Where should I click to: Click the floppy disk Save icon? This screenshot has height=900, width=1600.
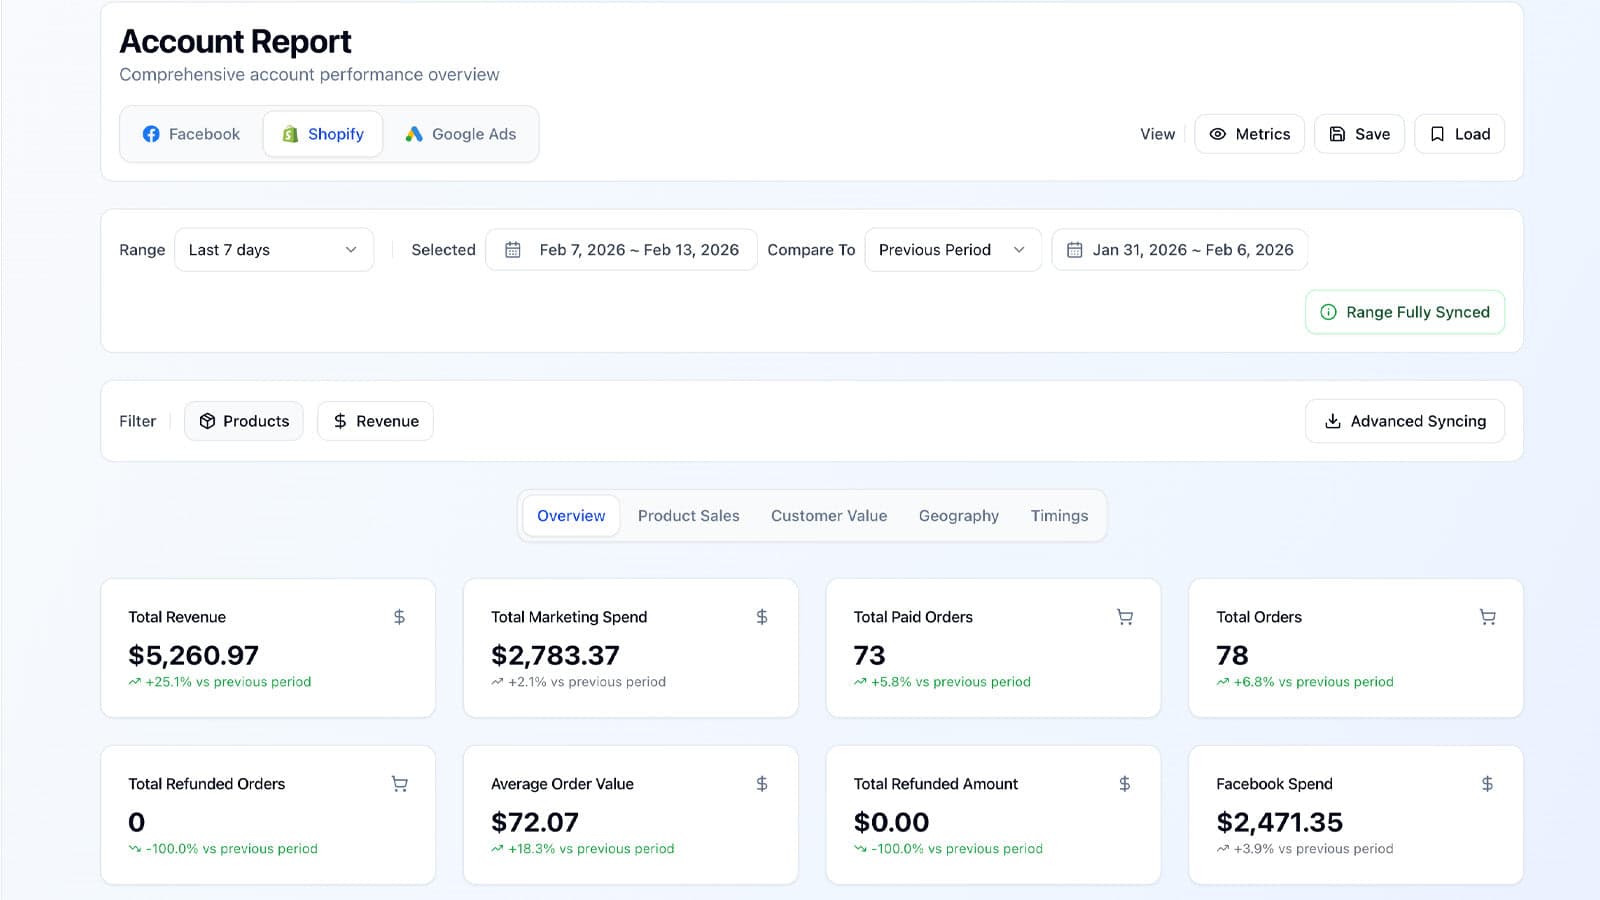(1337, 134)
